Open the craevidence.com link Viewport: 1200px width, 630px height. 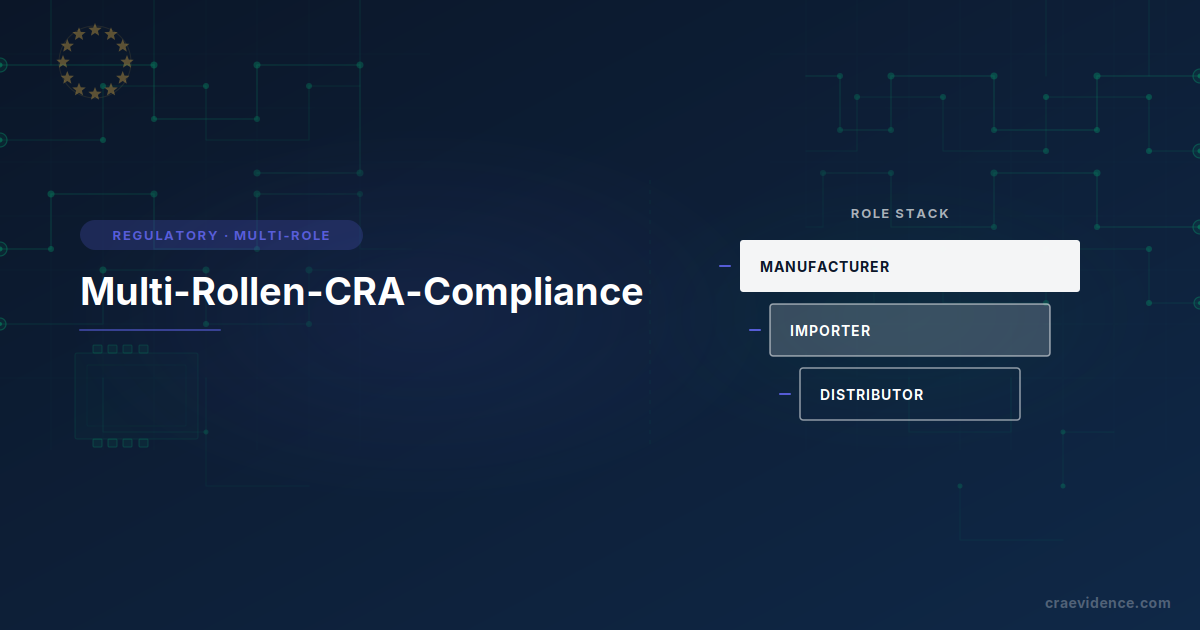click(x=1107, y=603)
